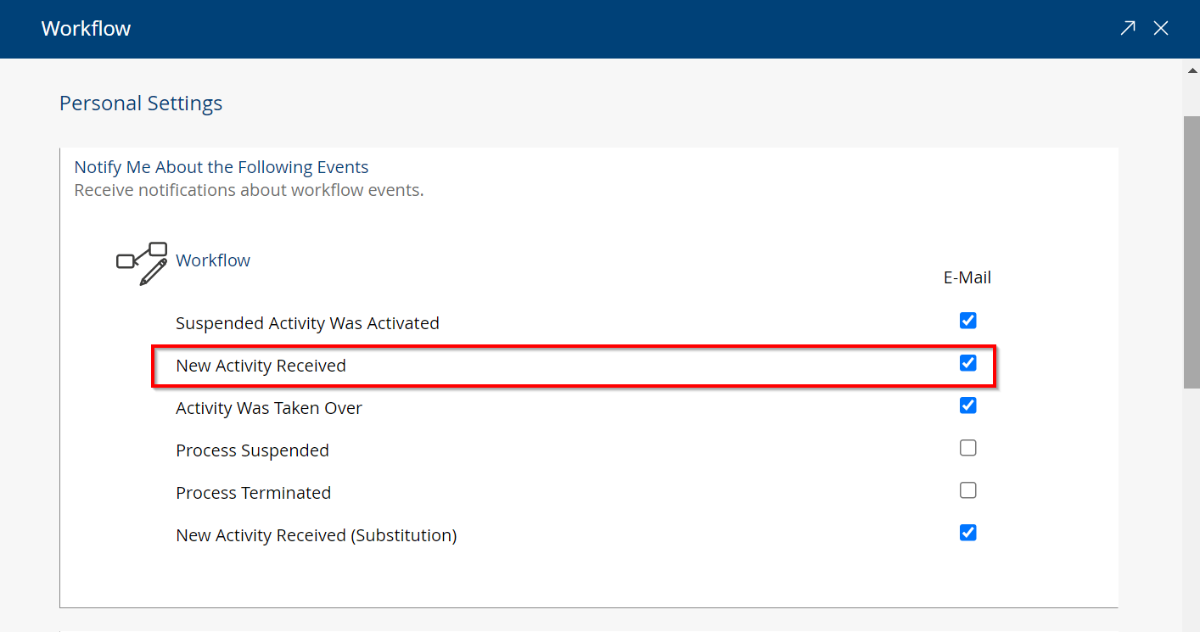The width and height of the screenshot is (1200, 632).
Task: Click the New Activity Received (Substitution) label
Action: click(316, 536)
